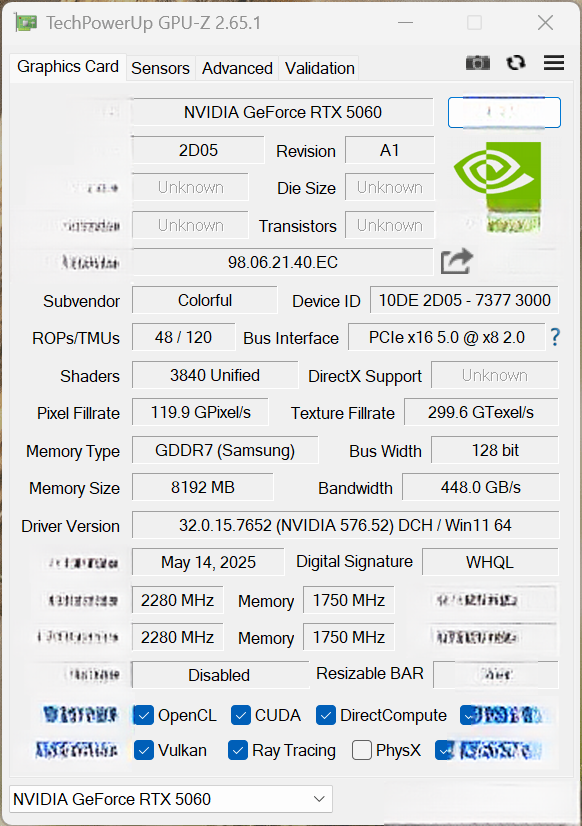The image size is (582, 826).
Task: Select the Graphics Card tab
Action: point(67,67)
